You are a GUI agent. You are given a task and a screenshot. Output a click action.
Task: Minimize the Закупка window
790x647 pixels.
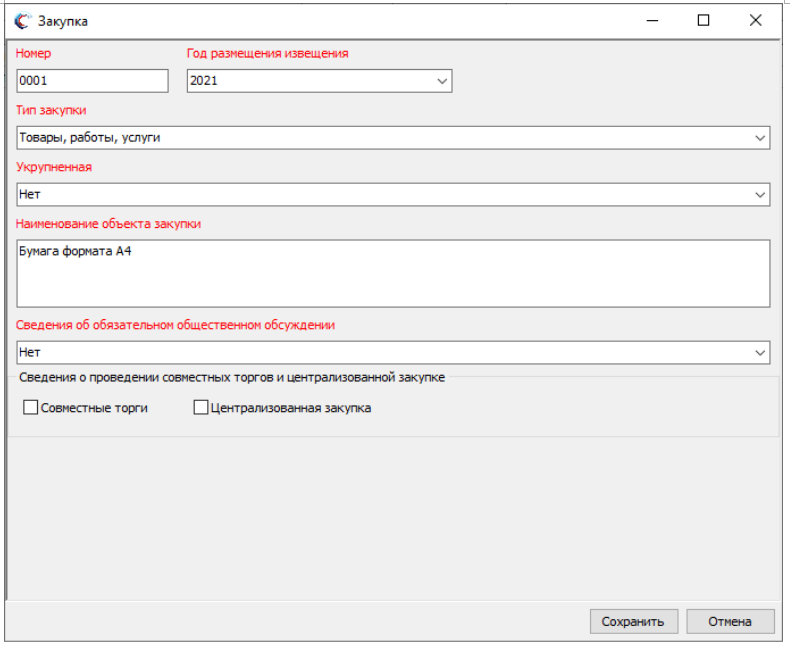(652, 20)
